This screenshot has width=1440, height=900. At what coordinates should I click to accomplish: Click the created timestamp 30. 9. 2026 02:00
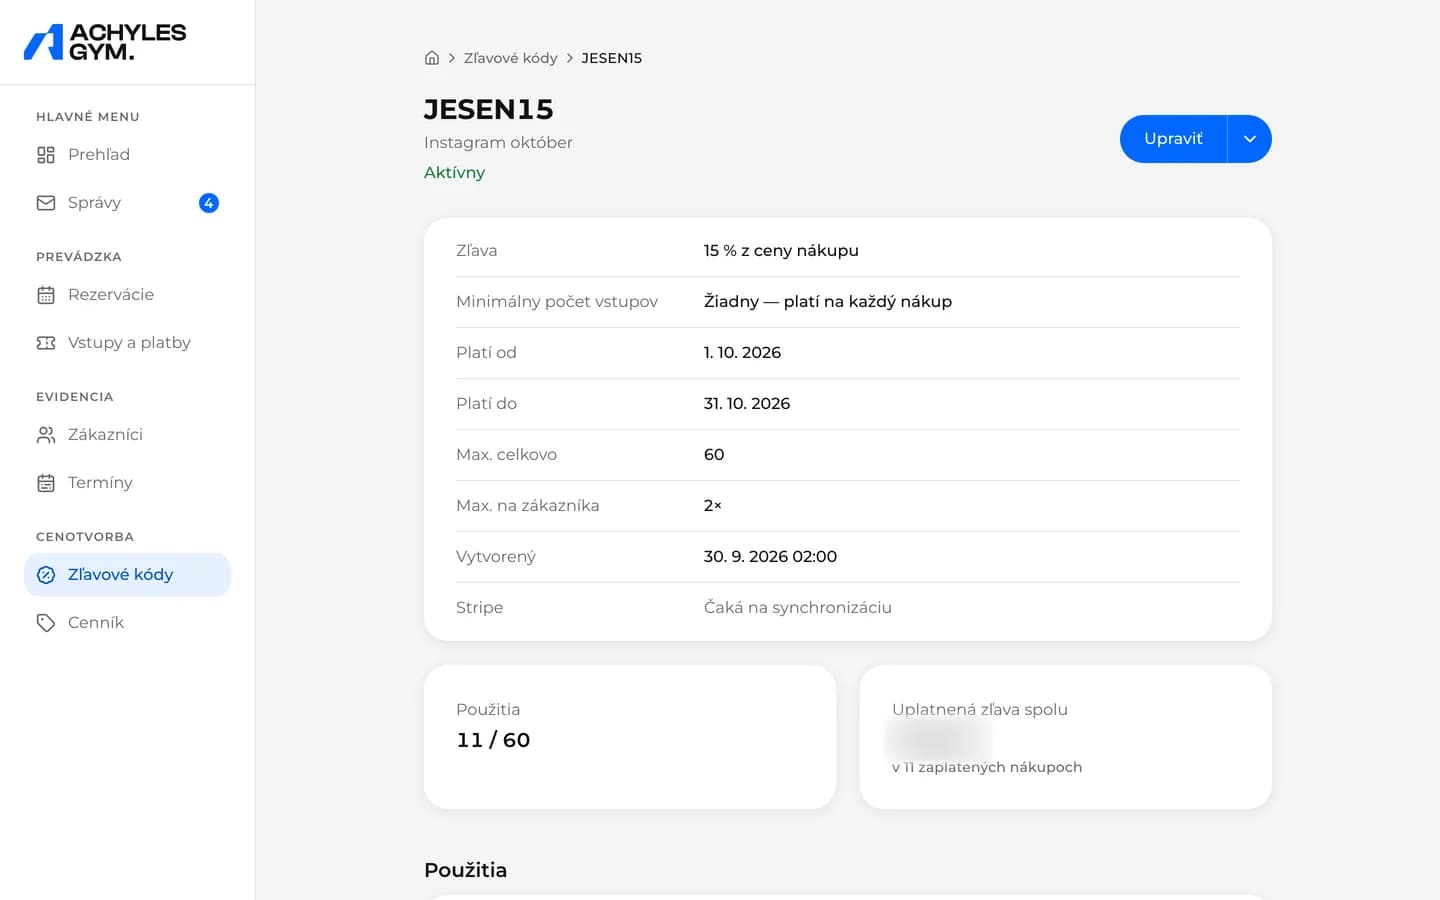(770, 557)
